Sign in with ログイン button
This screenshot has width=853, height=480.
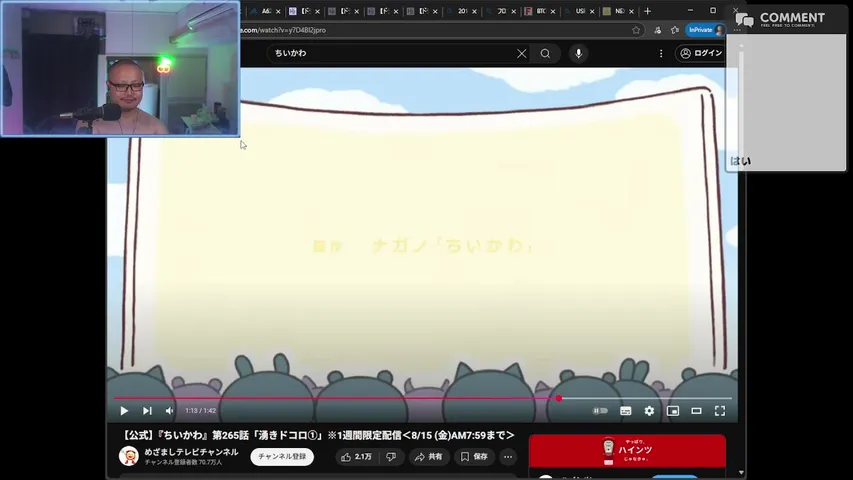701,53
